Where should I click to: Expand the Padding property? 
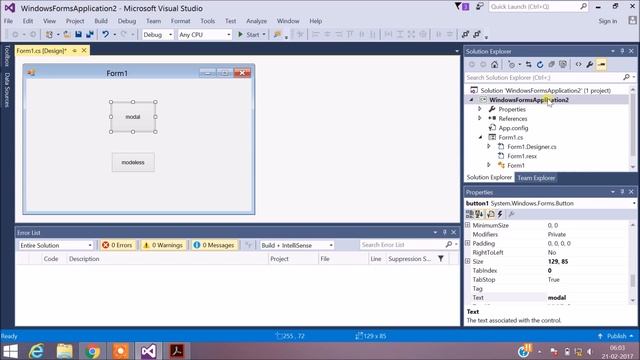(x=468, y=243)
